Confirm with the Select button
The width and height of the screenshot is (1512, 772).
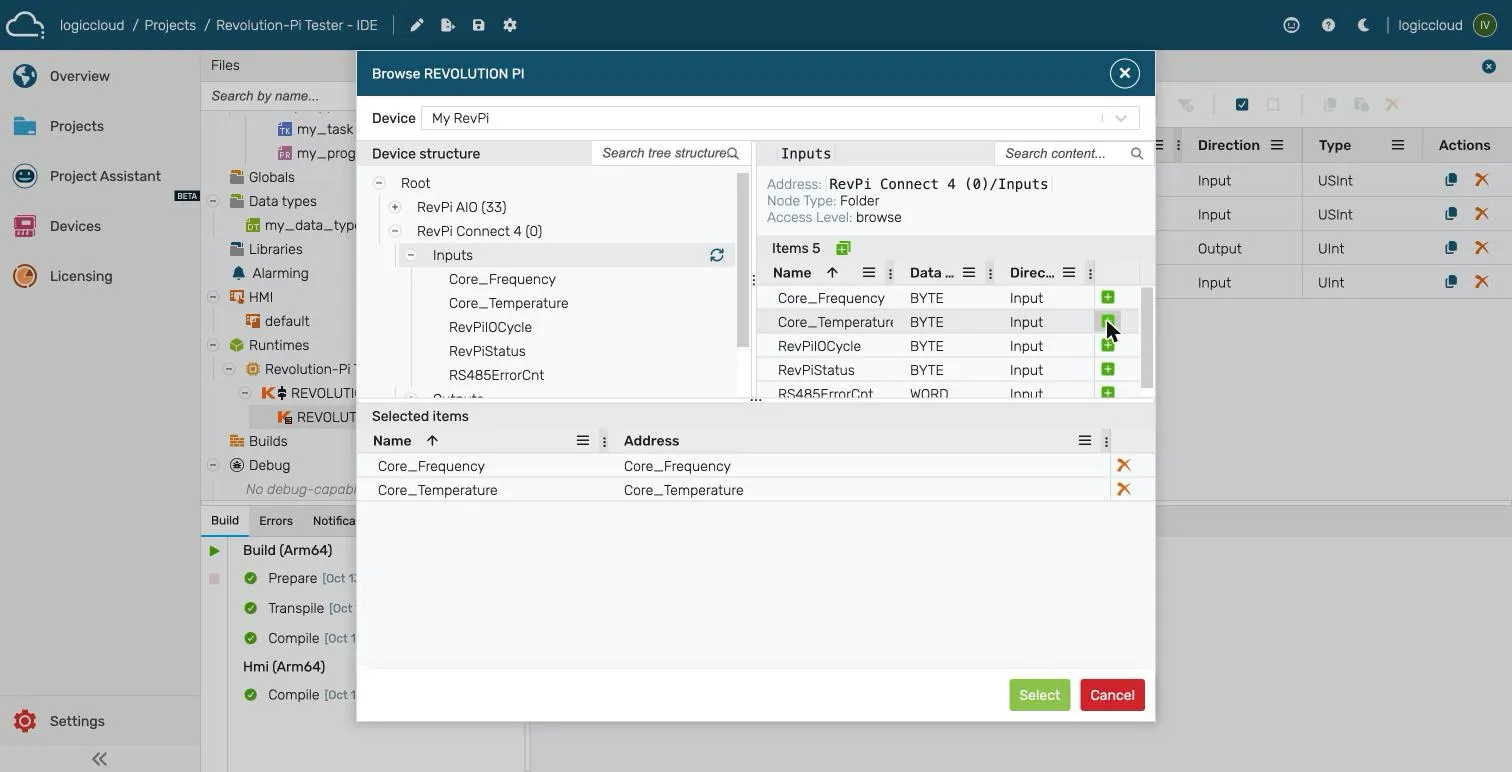[1039, 695]
